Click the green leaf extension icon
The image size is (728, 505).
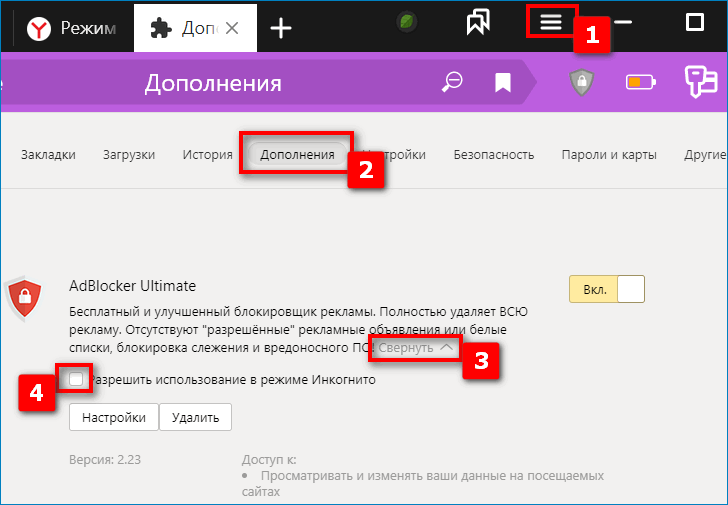(407, 22)
